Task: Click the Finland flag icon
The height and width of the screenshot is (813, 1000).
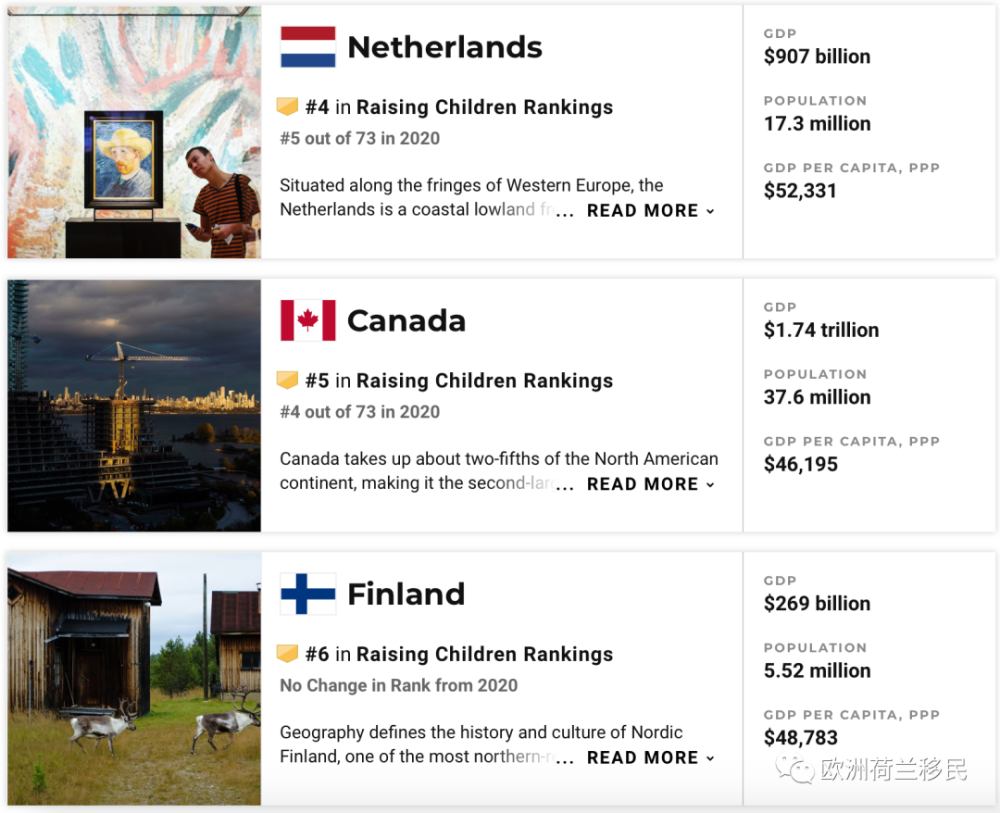Action: point(308,594)
